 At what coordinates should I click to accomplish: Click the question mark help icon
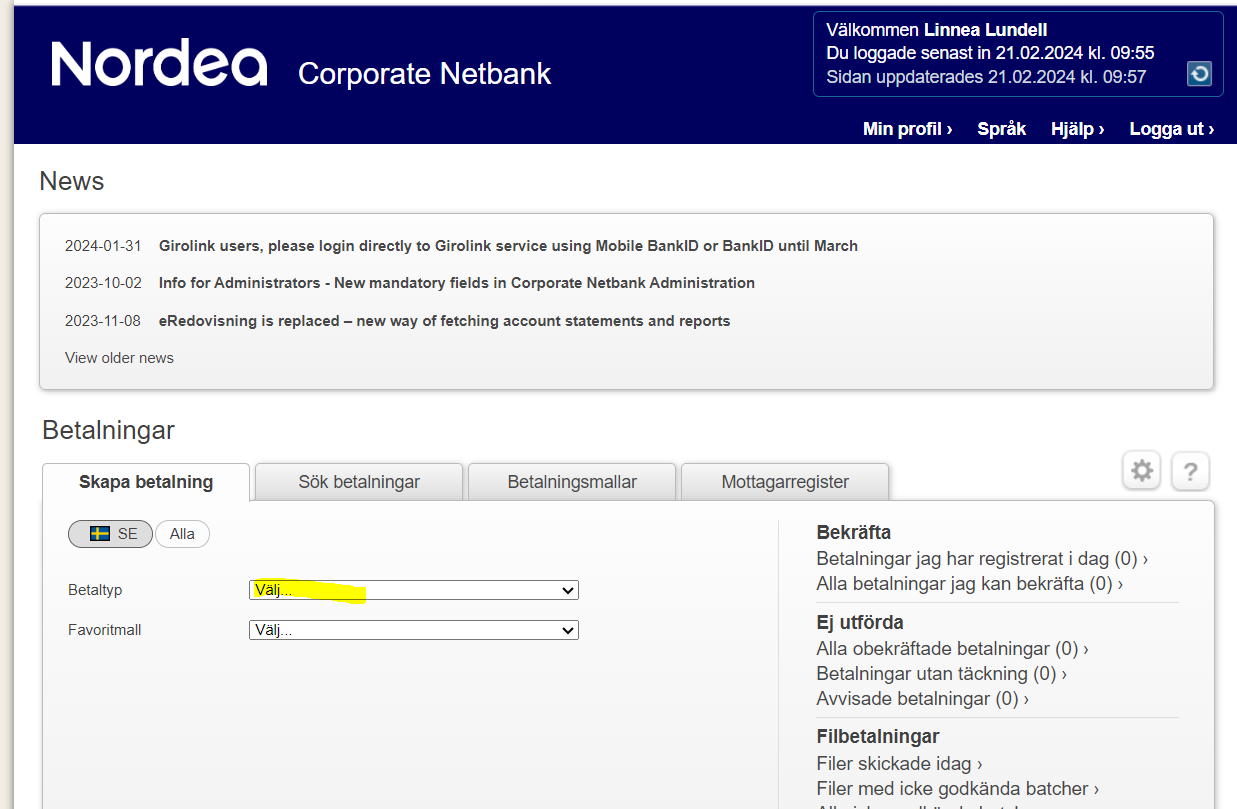[1190, 471]
